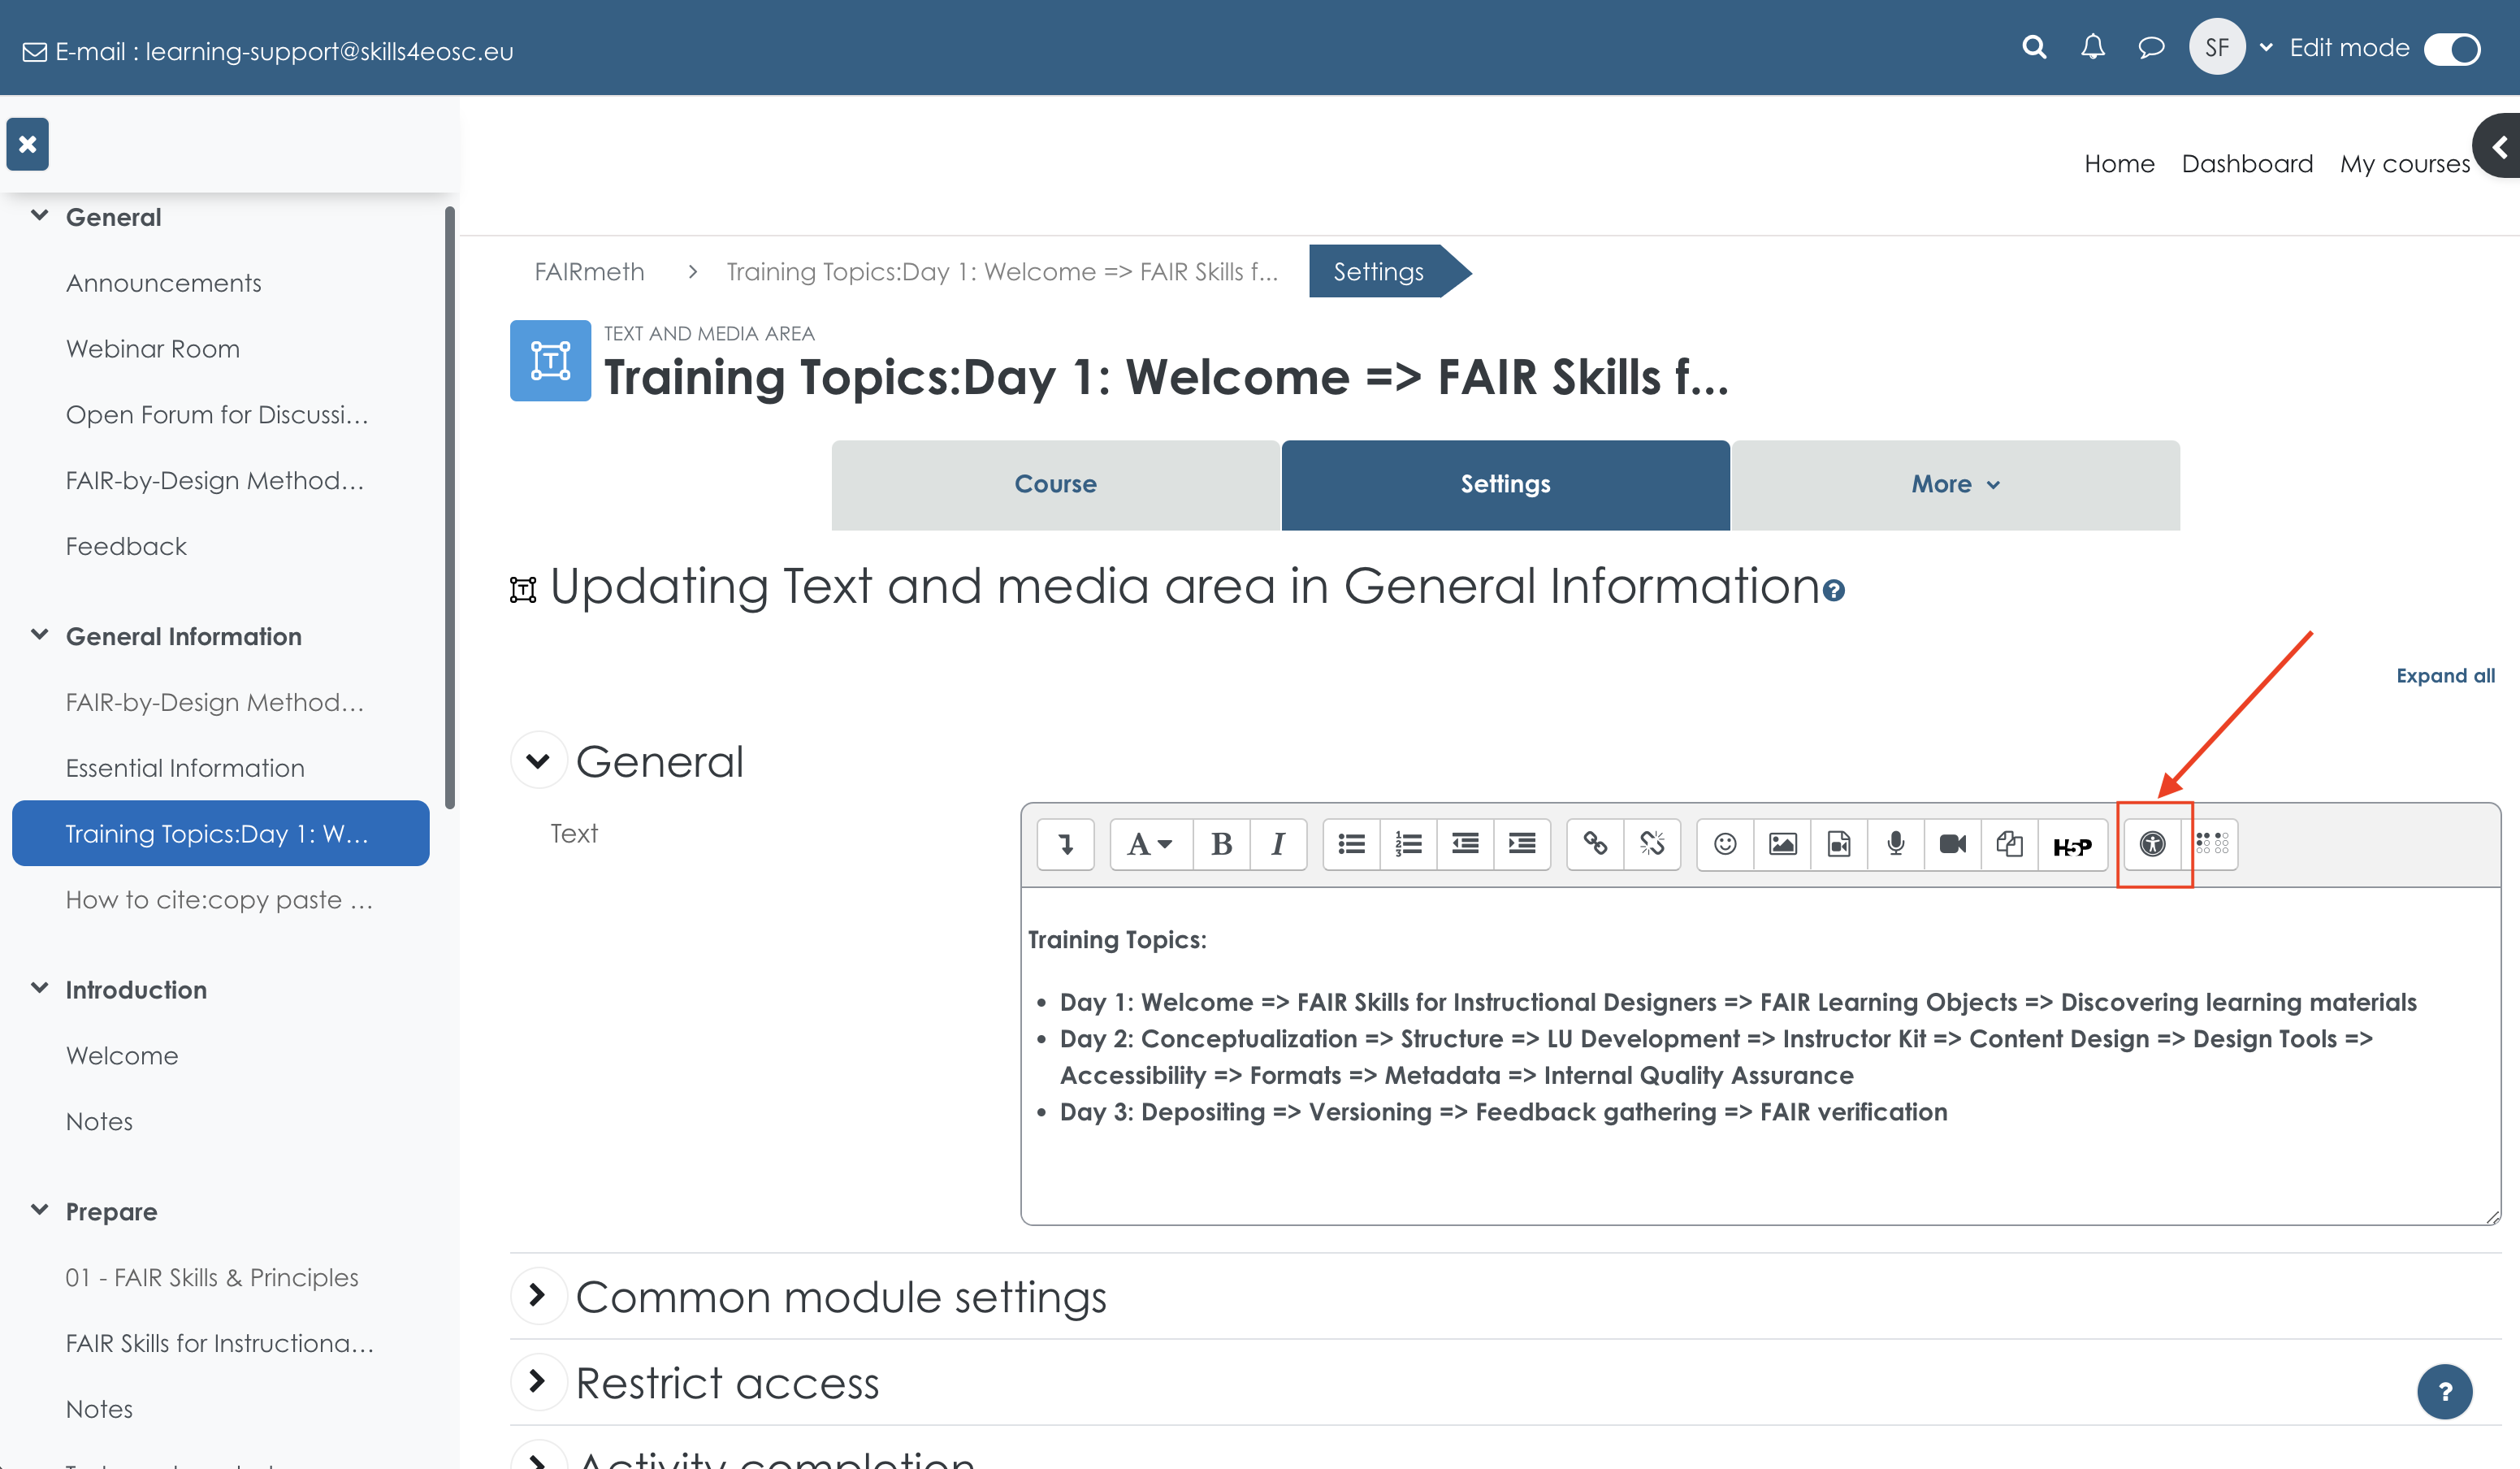The width and height of the screenshot is (2520, 1469).
Task: Disable Edit mode
Action: click(x=2451, y=49)
